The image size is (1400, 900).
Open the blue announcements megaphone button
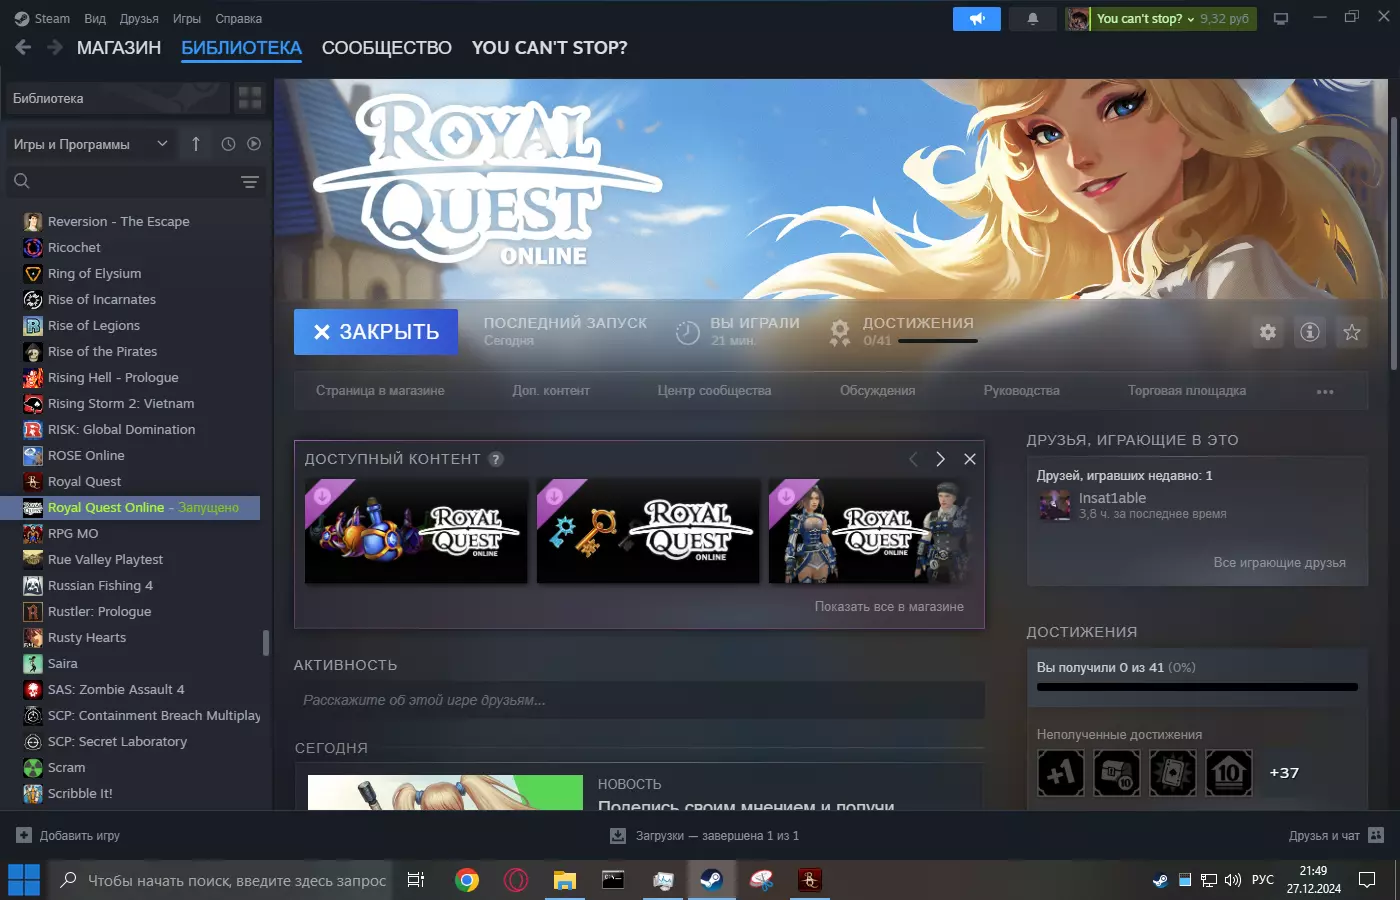point(977,19)
